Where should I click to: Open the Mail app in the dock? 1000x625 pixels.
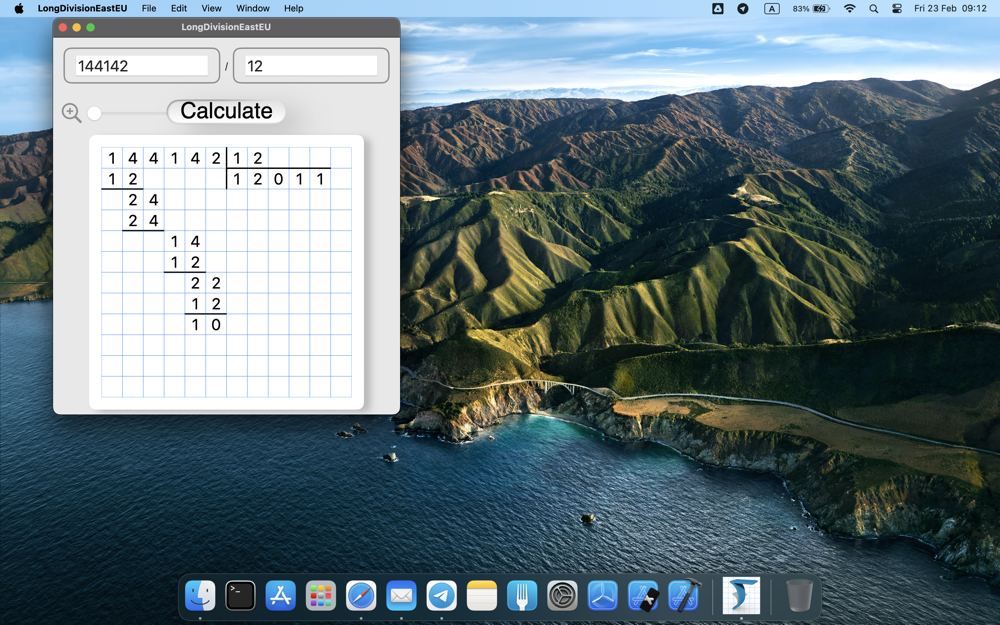(x=401, y=596)
